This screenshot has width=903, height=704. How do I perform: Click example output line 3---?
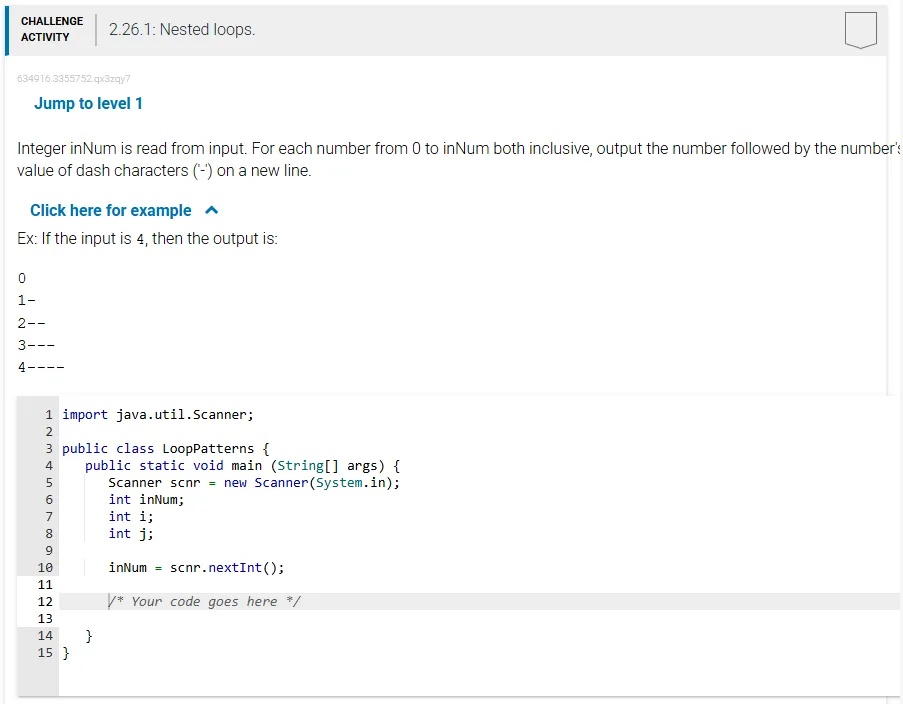[36, 345]
